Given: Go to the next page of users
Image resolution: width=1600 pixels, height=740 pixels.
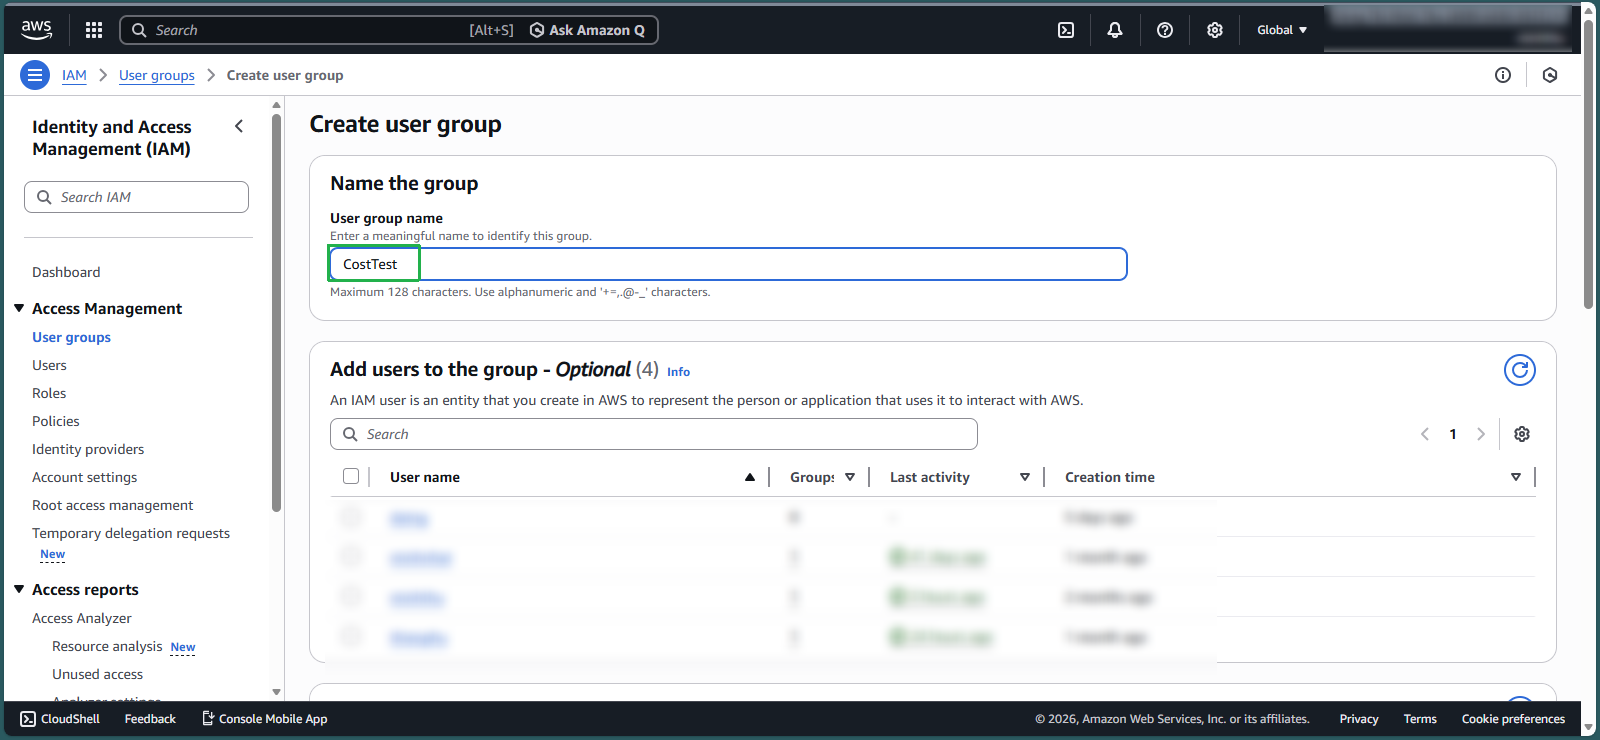Looking at the screenshot, I should click(1481, 434).
